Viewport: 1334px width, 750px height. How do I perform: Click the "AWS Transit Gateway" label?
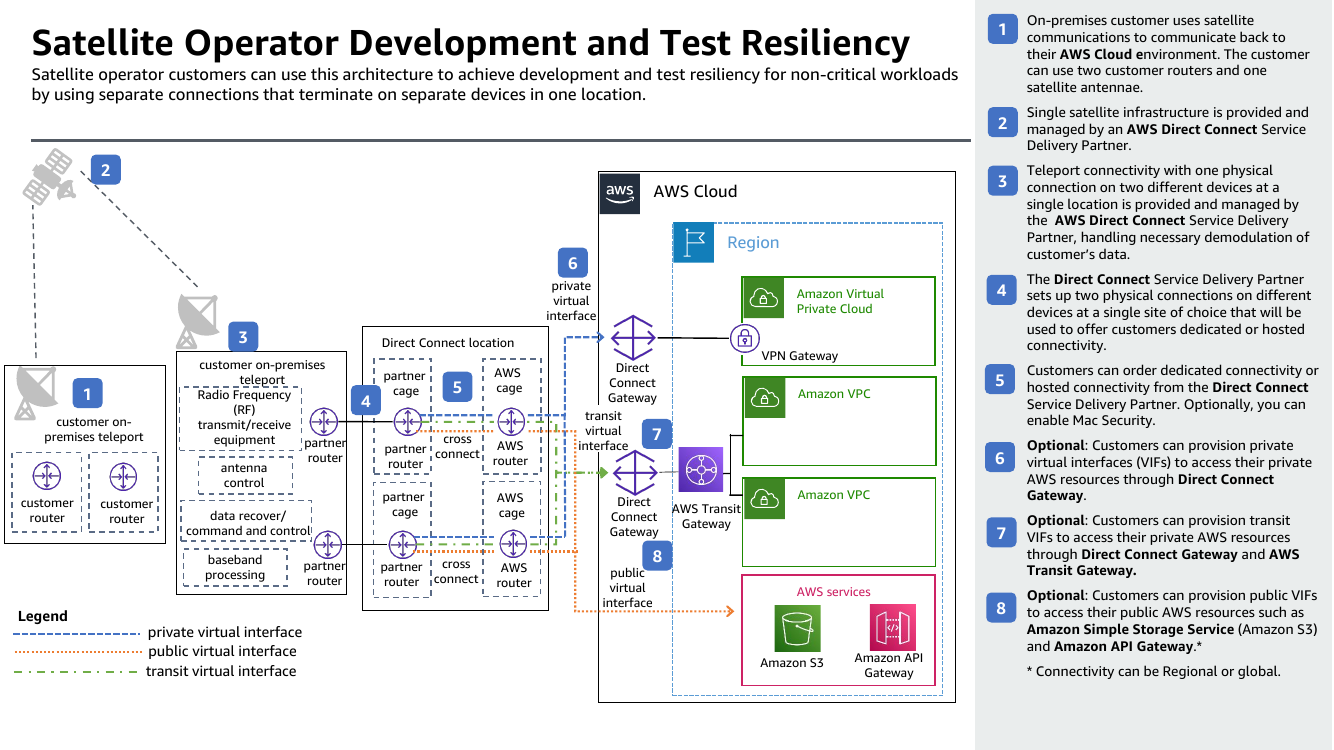707,516
